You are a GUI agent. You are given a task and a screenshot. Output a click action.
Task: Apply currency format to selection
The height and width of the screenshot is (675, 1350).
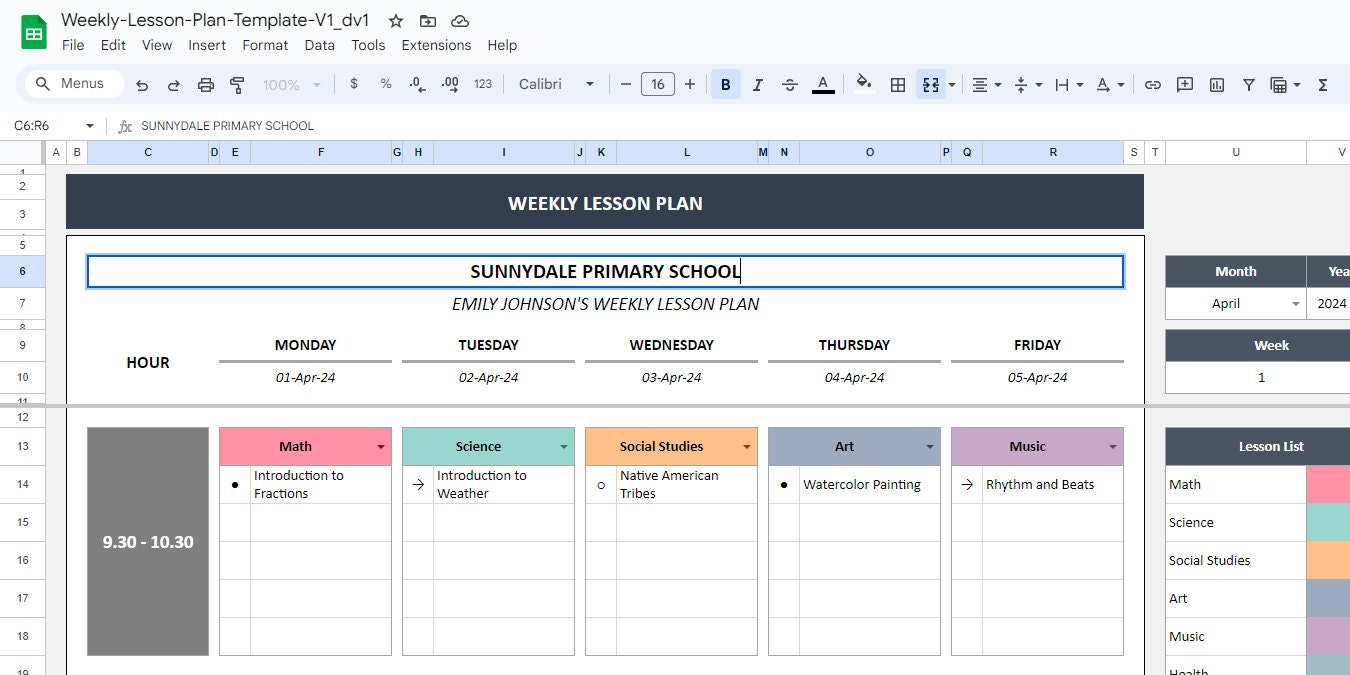click(354, 84)
